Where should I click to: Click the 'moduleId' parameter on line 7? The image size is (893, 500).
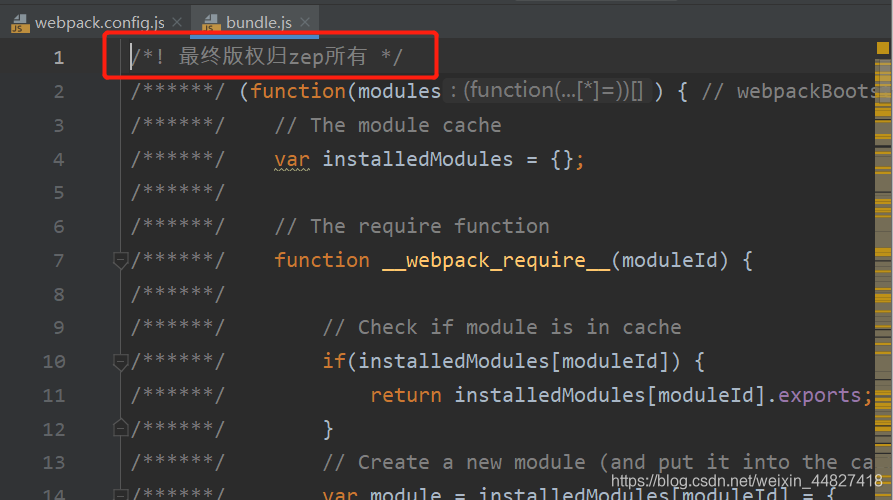pyautogui.click(x=669, y=261)
